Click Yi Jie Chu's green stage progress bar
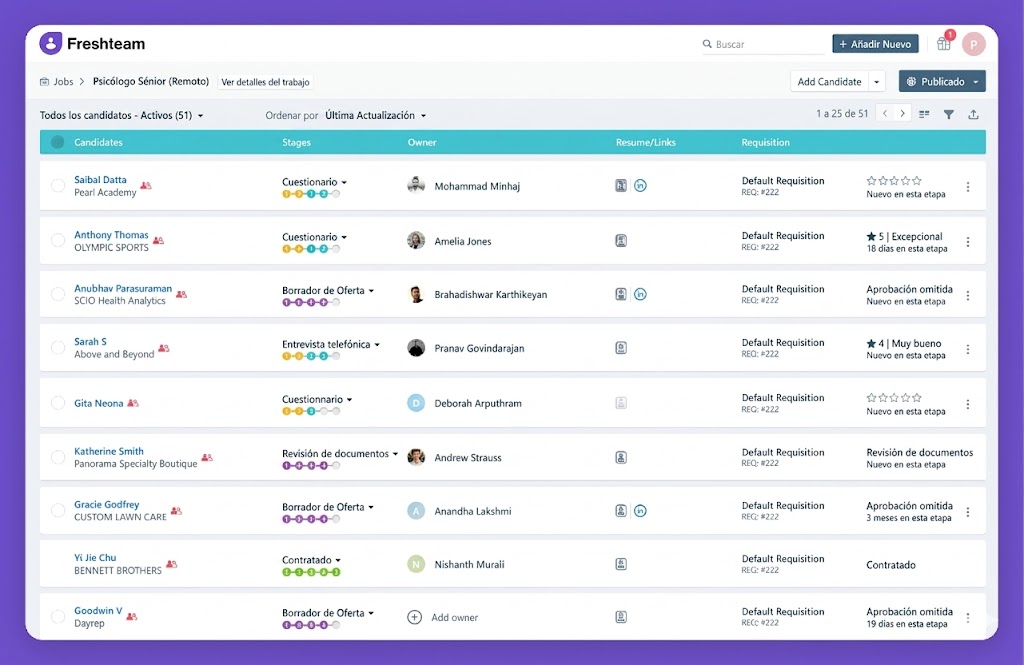Image resolution: width=1024 pixels, height=665 pixels. click(311, 572)
